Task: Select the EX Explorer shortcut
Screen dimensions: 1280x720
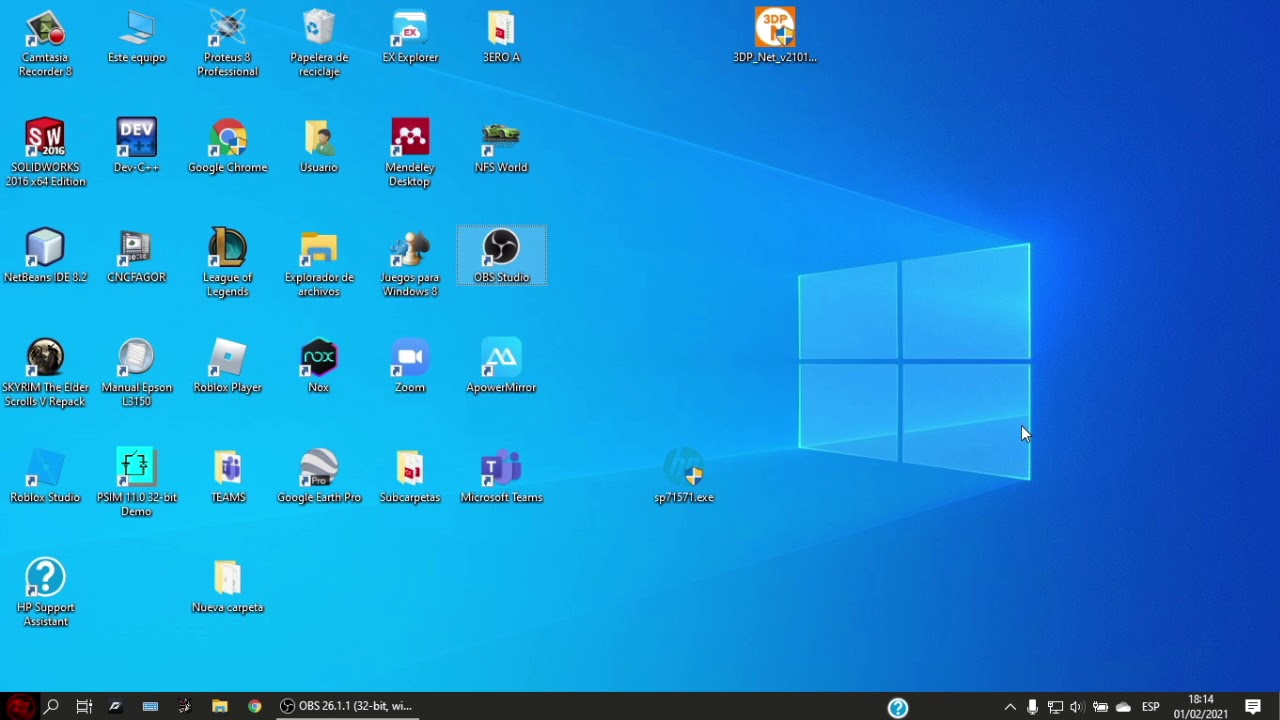Action: click(x=410, y=37)
